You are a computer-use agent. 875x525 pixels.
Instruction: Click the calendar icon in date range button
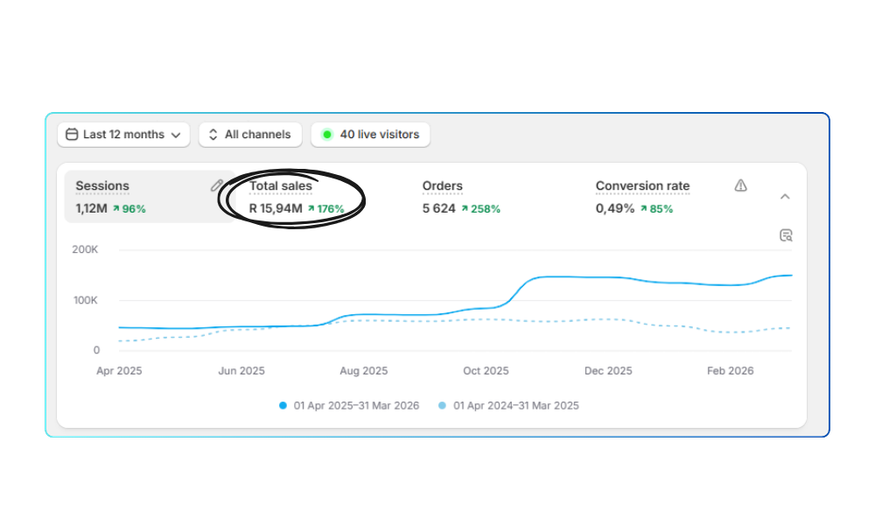pyautogui.click(x=72, y=134)
